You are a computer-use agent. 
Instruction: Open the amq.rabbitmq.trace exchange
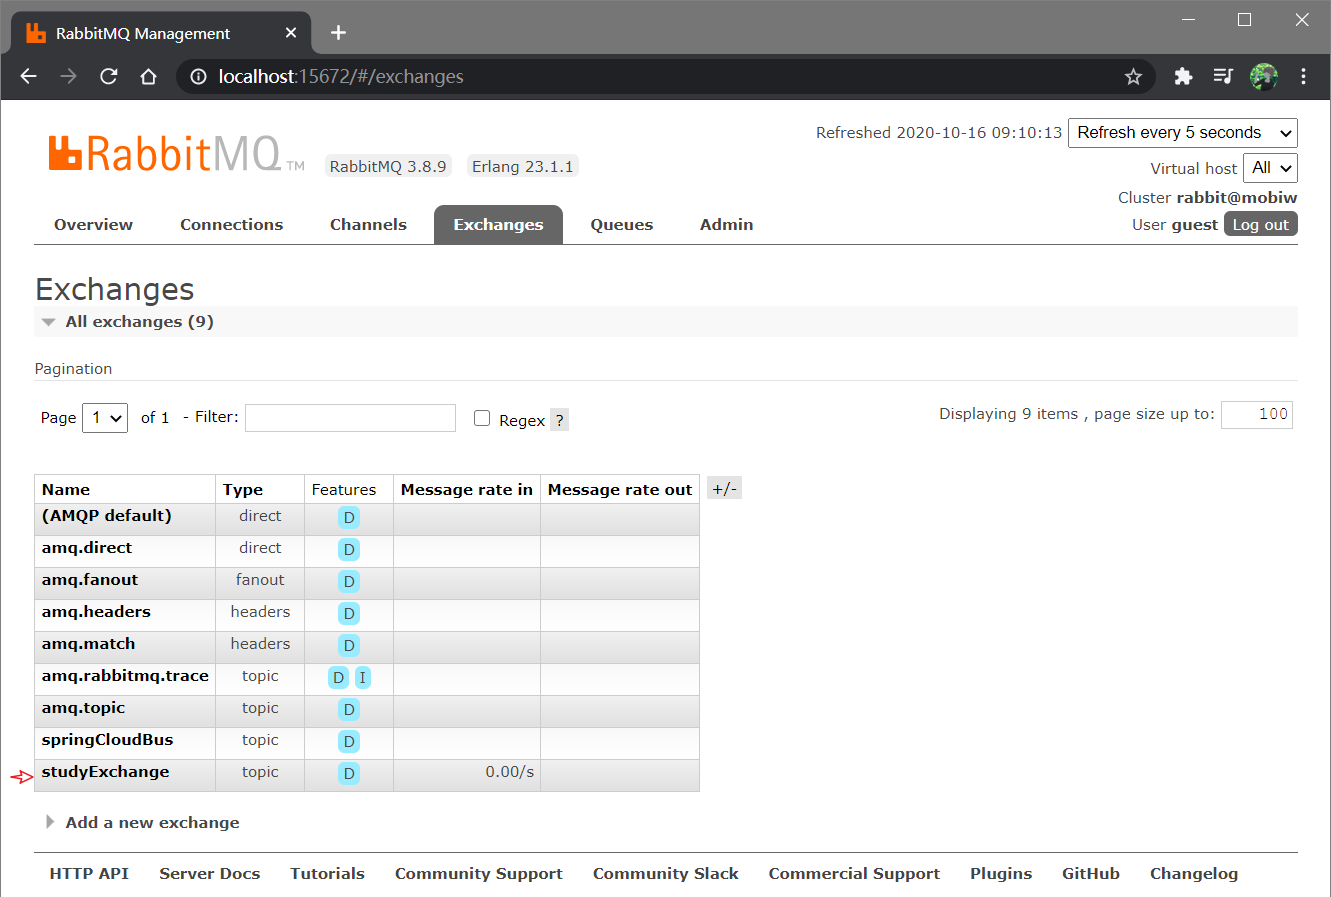[125, 676]
